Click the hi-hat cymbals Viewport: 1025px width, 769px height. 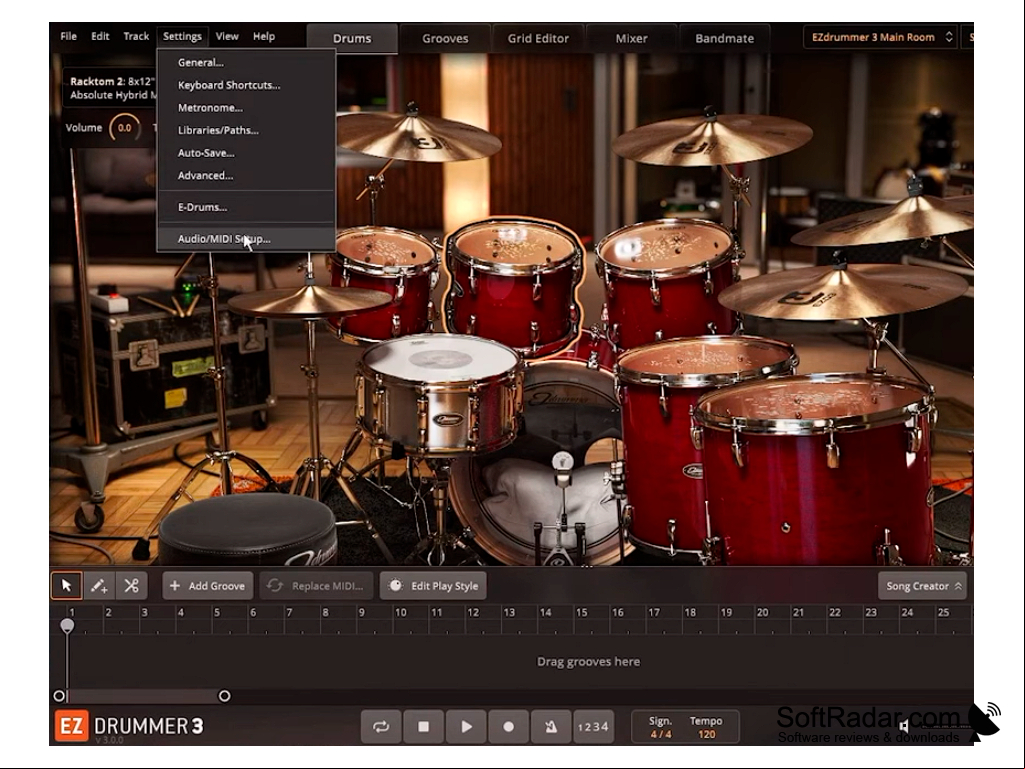point(310,301)
